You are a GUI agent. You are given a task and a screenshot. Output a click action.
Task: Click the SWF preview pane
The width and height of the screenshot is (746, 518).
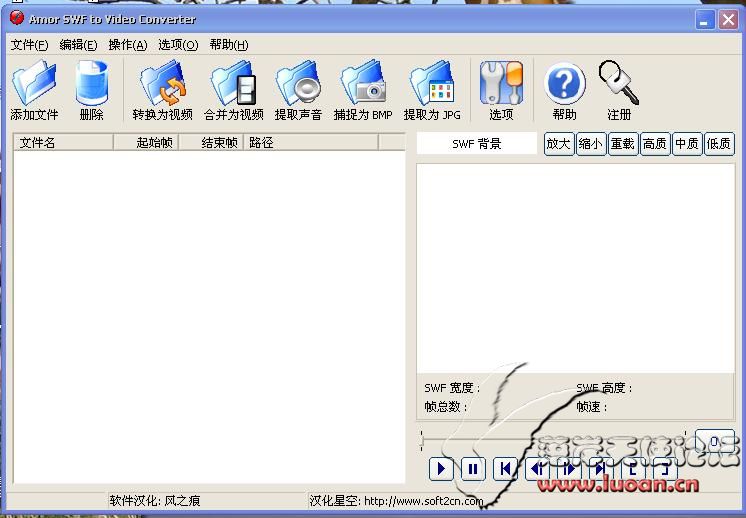click(575, 268)
